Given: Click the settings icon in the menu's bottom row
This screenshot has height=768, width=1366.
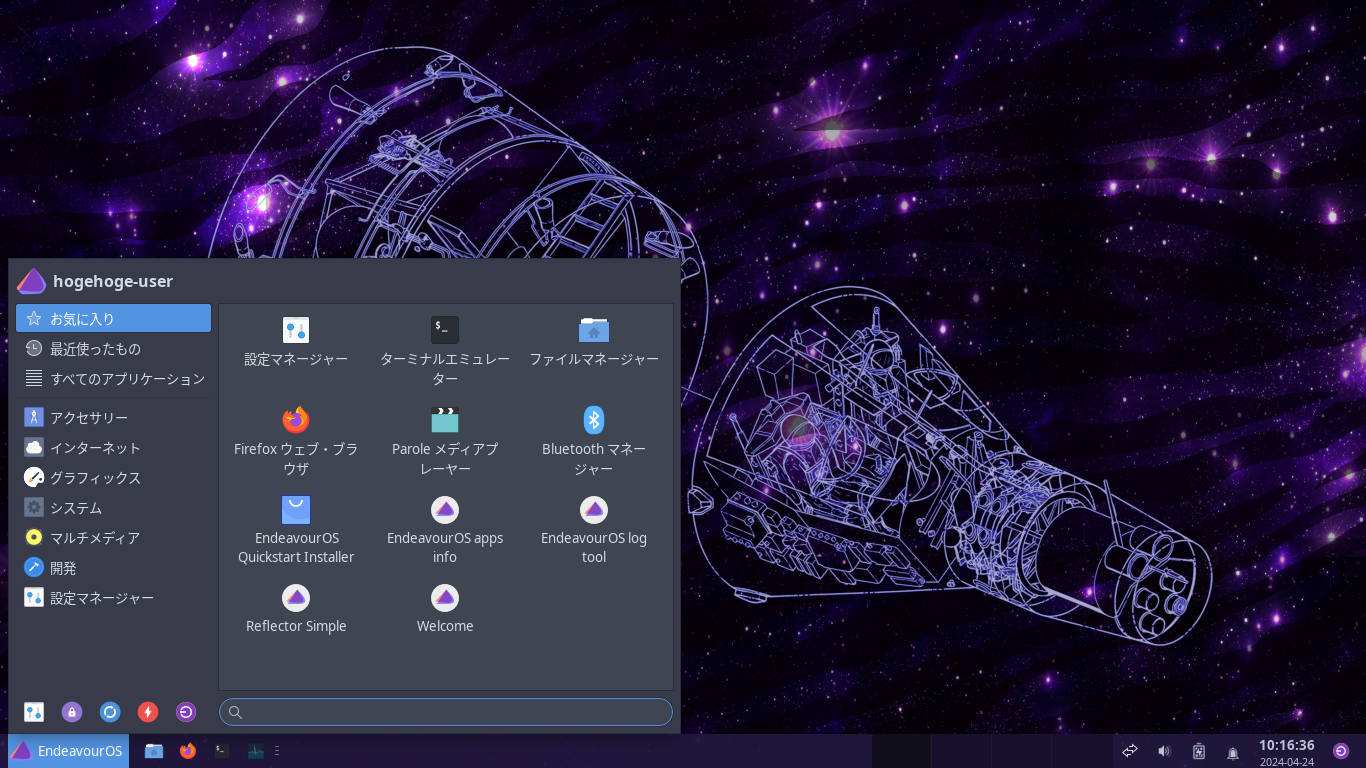Looking at the screenshot, I should click(x=34, y=712).
